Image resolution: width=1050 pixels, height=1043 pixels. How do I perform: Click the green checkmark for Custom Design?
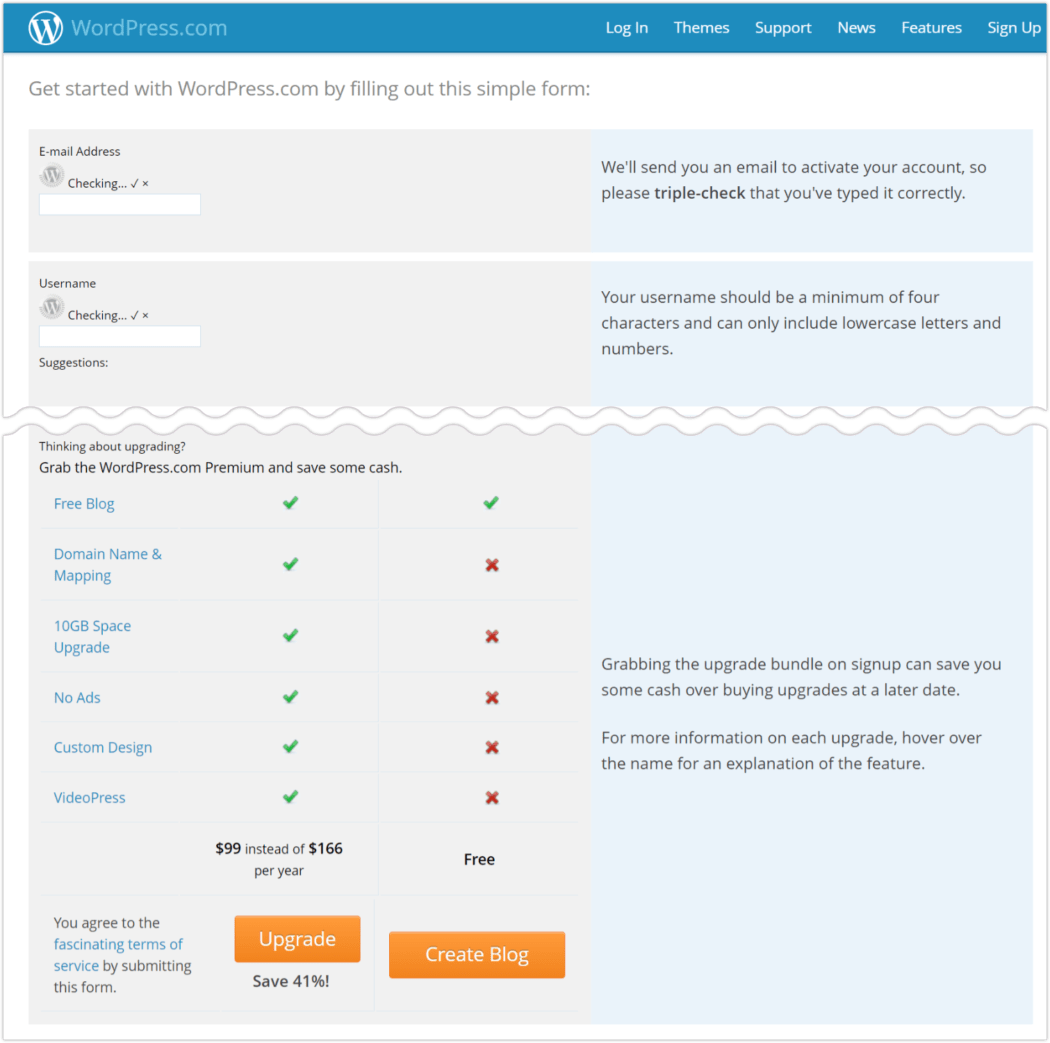290,747
